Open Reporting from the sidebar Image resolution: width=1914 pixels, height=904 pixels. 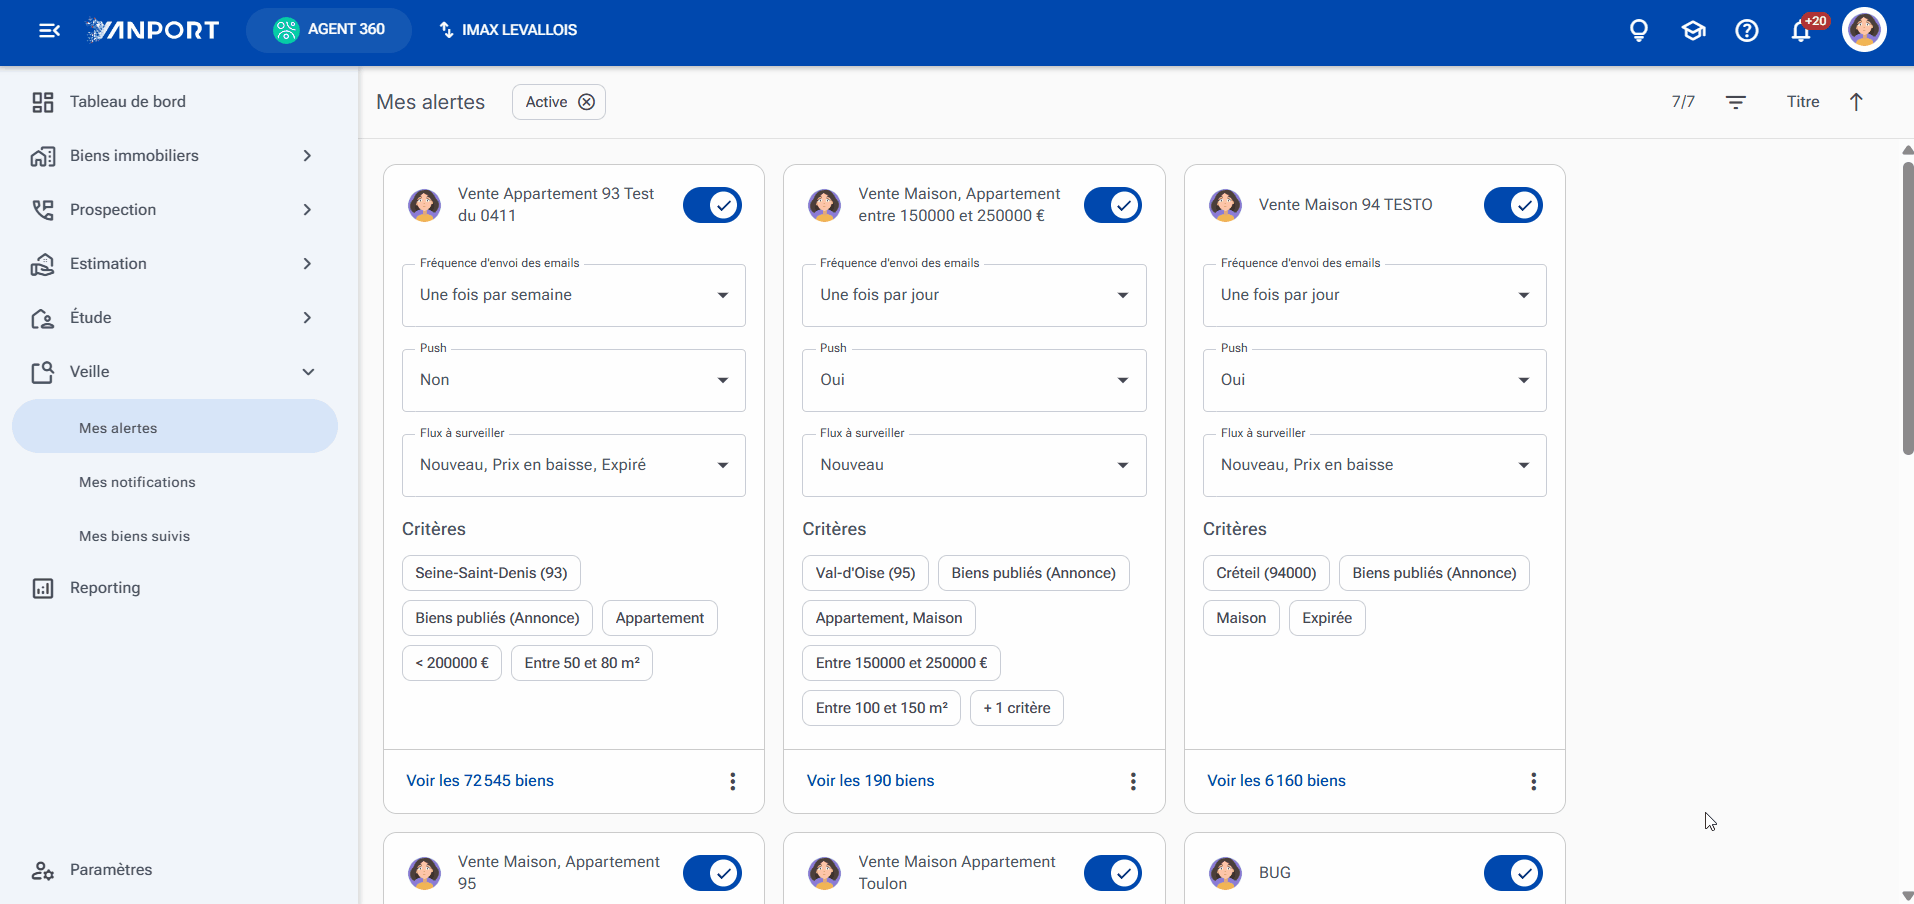pos(104,588)
